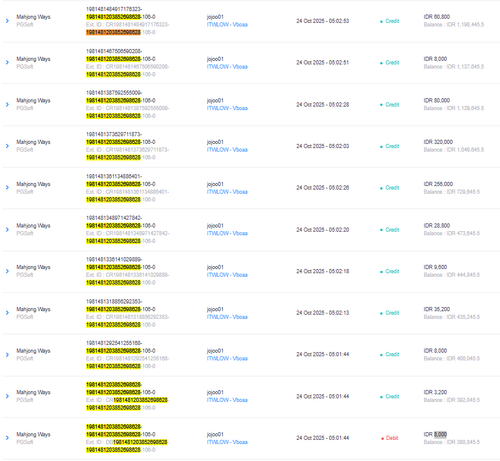Expand the IDR 3,200 credit row

(7, 396)
